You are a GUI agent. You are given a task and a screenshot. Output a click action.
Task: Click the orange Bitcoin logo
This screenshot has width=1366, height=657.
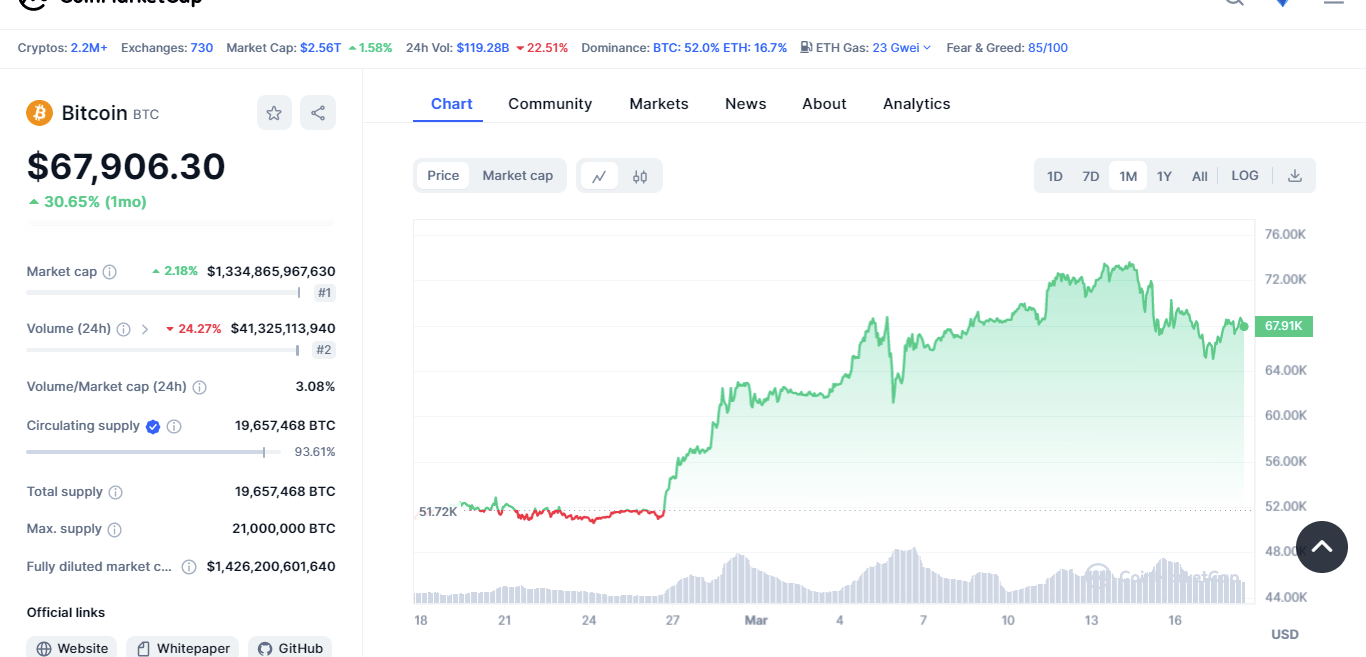pyautogui.click(x=39, y=113)
